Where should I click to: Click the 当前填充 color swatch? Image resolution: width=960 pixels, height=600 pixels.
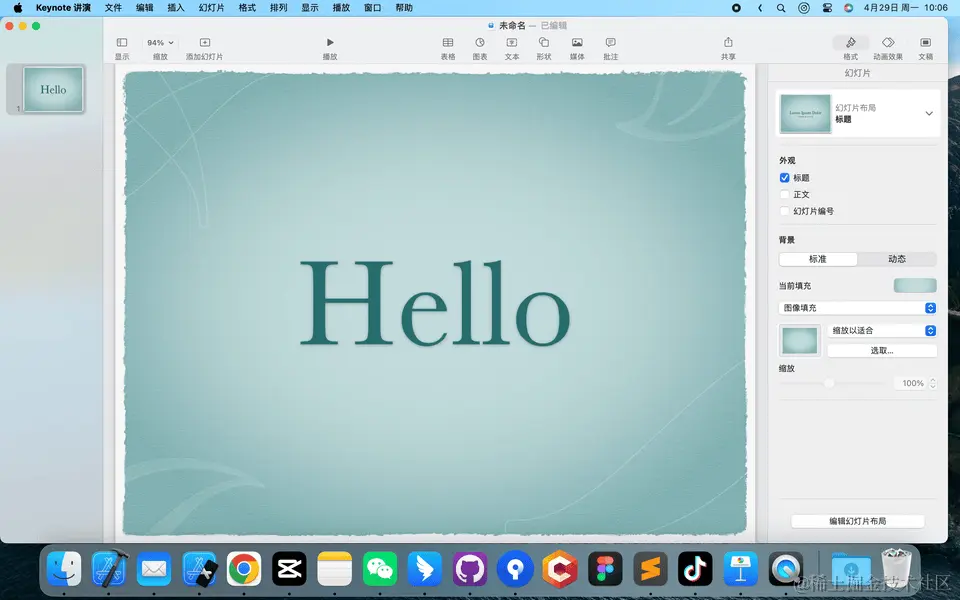915,285
